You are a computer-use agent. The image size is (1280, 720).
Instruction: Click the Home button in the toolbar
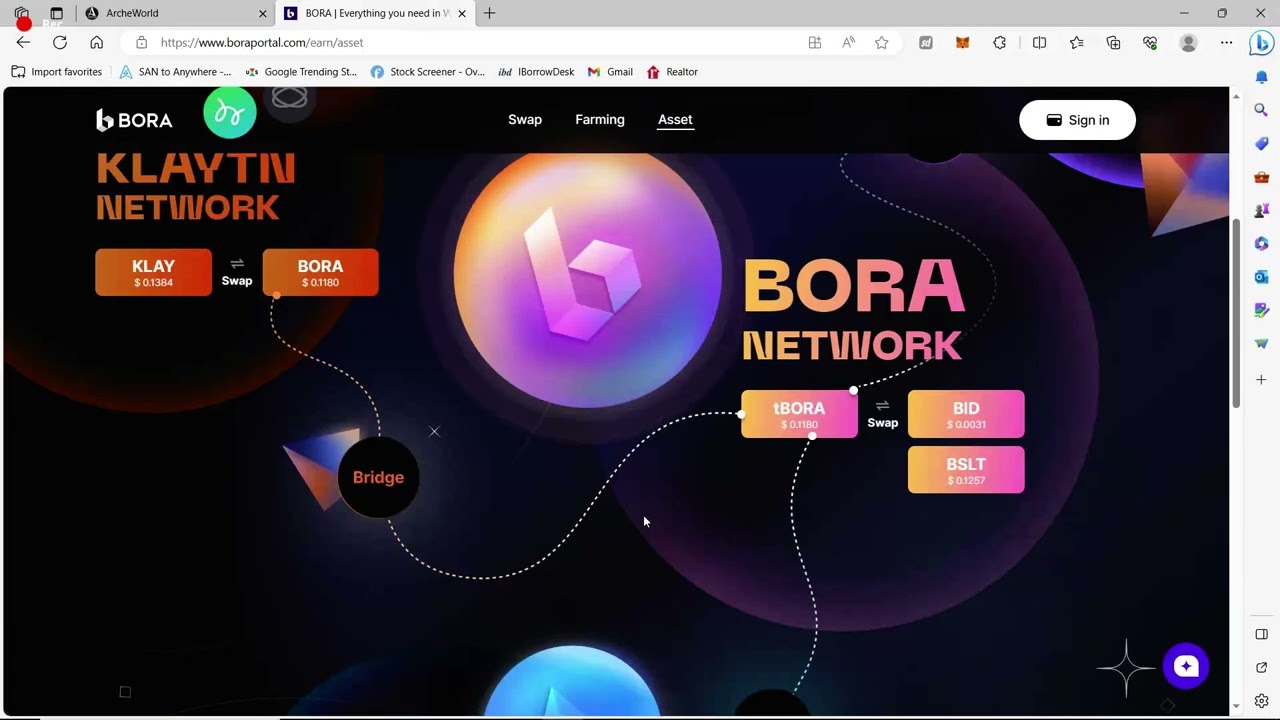pos(96,43)
